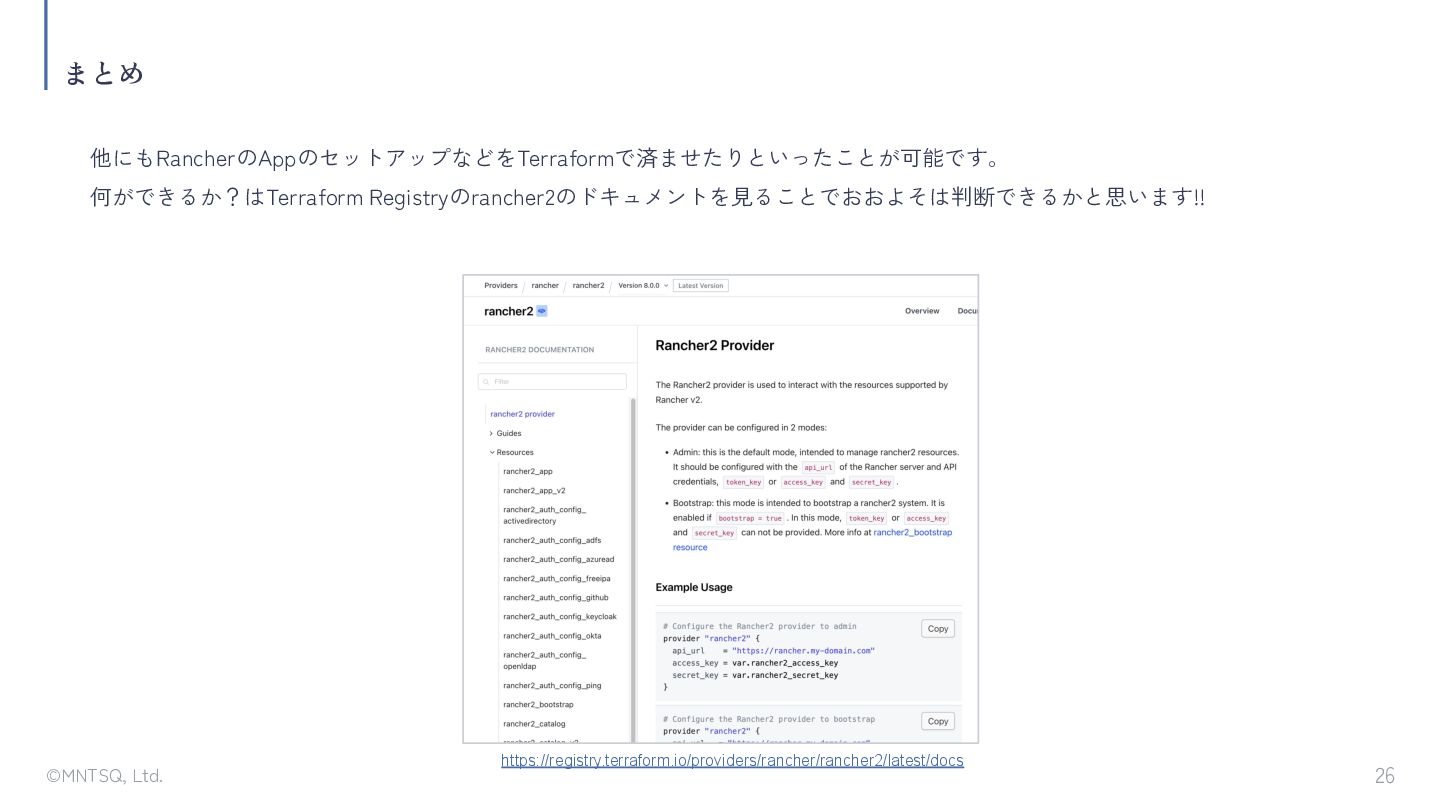Open rancher2_auth_config_github resource
Screen dimensions: 1440x810
coord(556,597)
